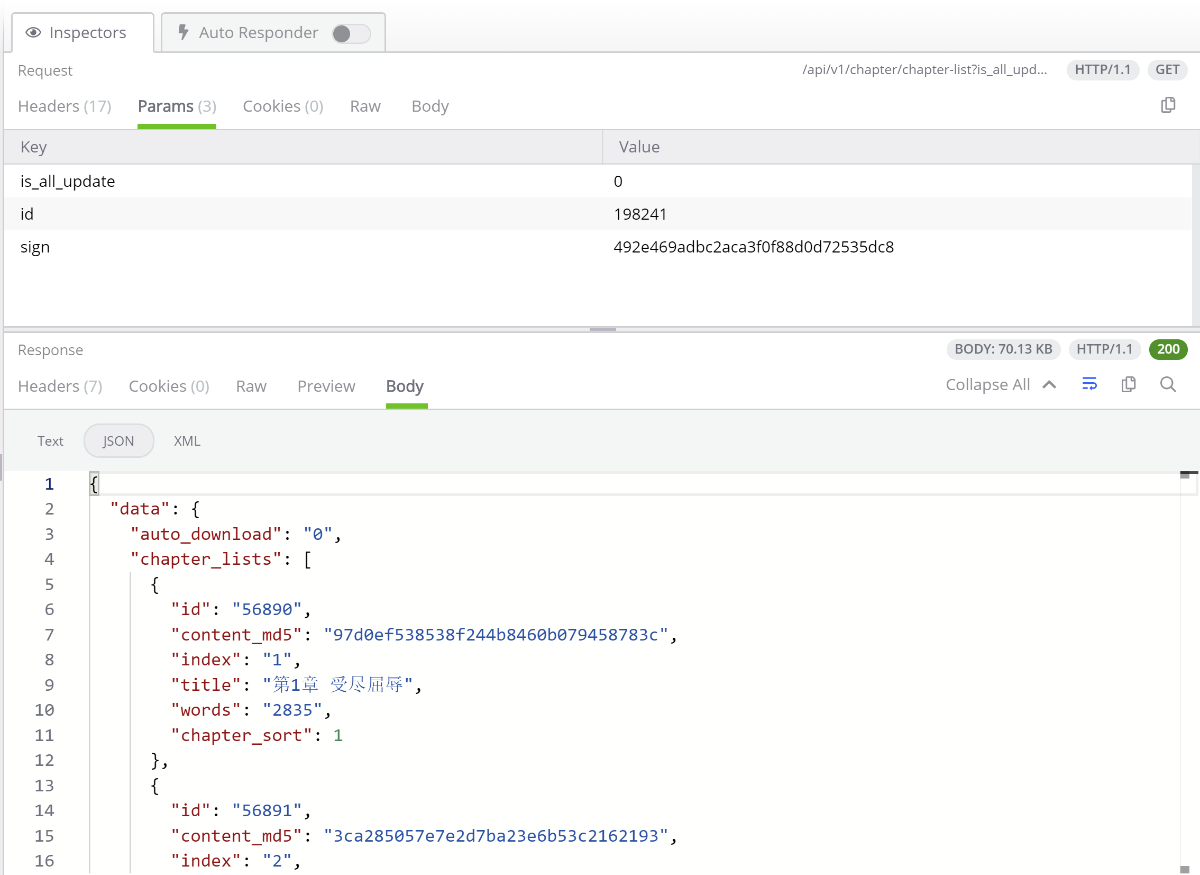This screenshot has height=875, width=1200.
Task: Select the JSON format button
Action: click(x=119, y=441)
